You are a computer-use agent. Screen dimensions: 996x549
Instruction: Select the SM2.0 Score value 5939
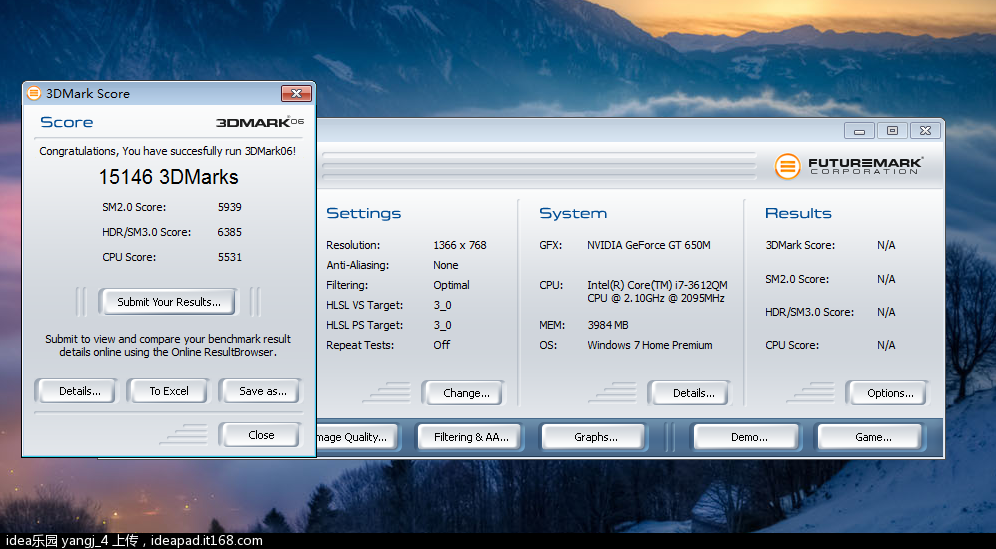tap(229, 207)
